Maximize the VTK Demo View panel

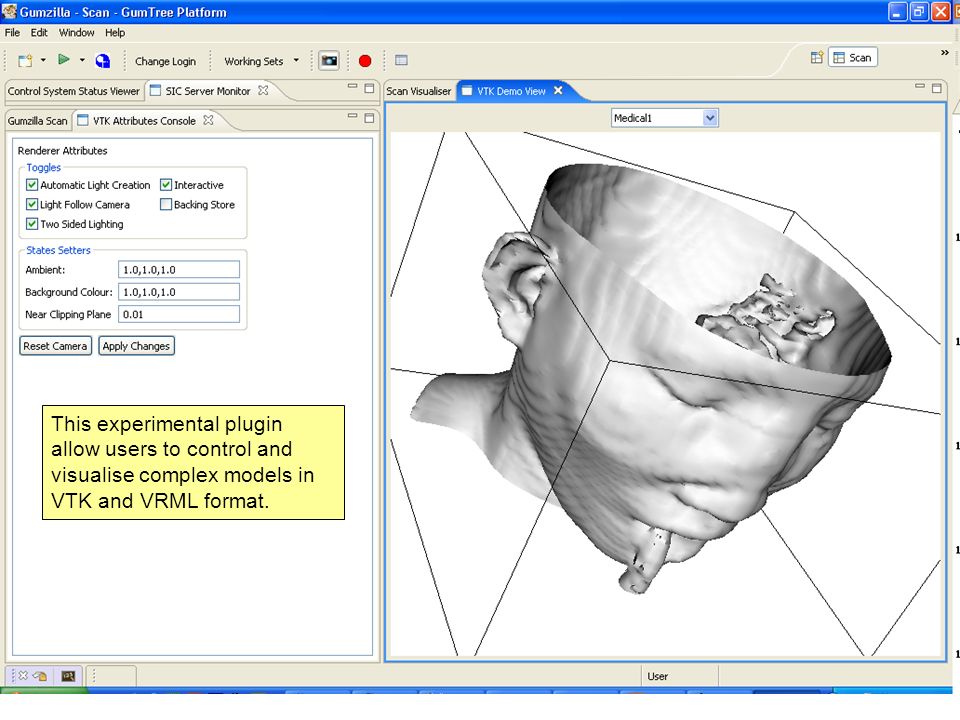tap(937, 88)
